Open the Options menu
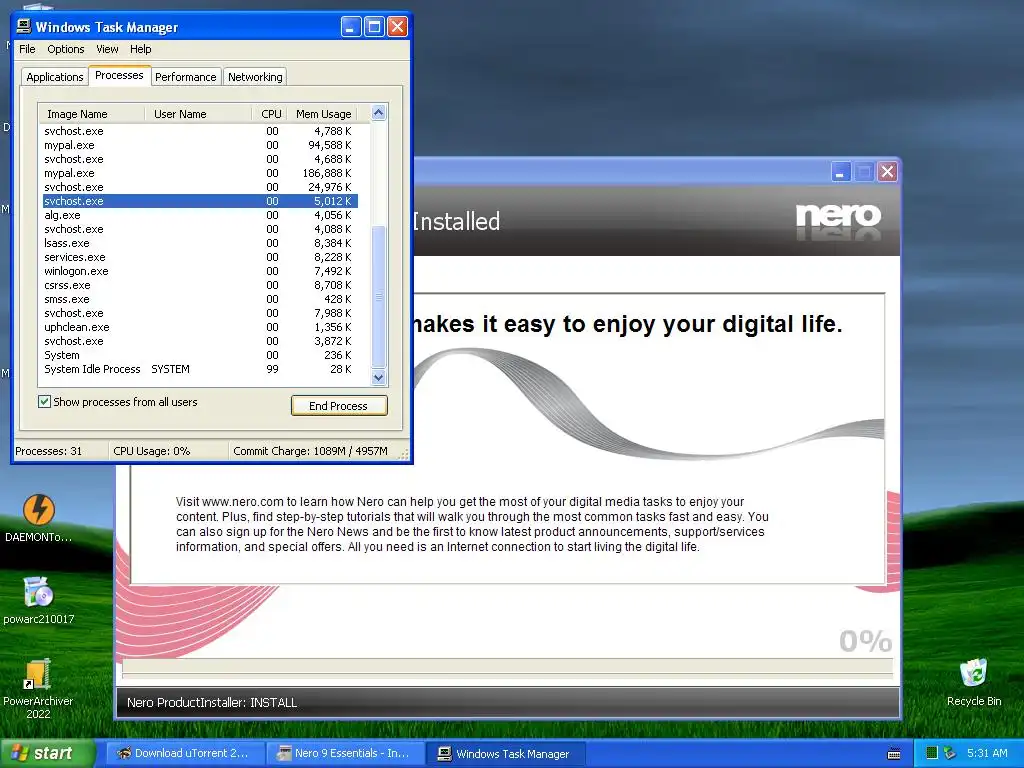 click(x=65, y=49)
